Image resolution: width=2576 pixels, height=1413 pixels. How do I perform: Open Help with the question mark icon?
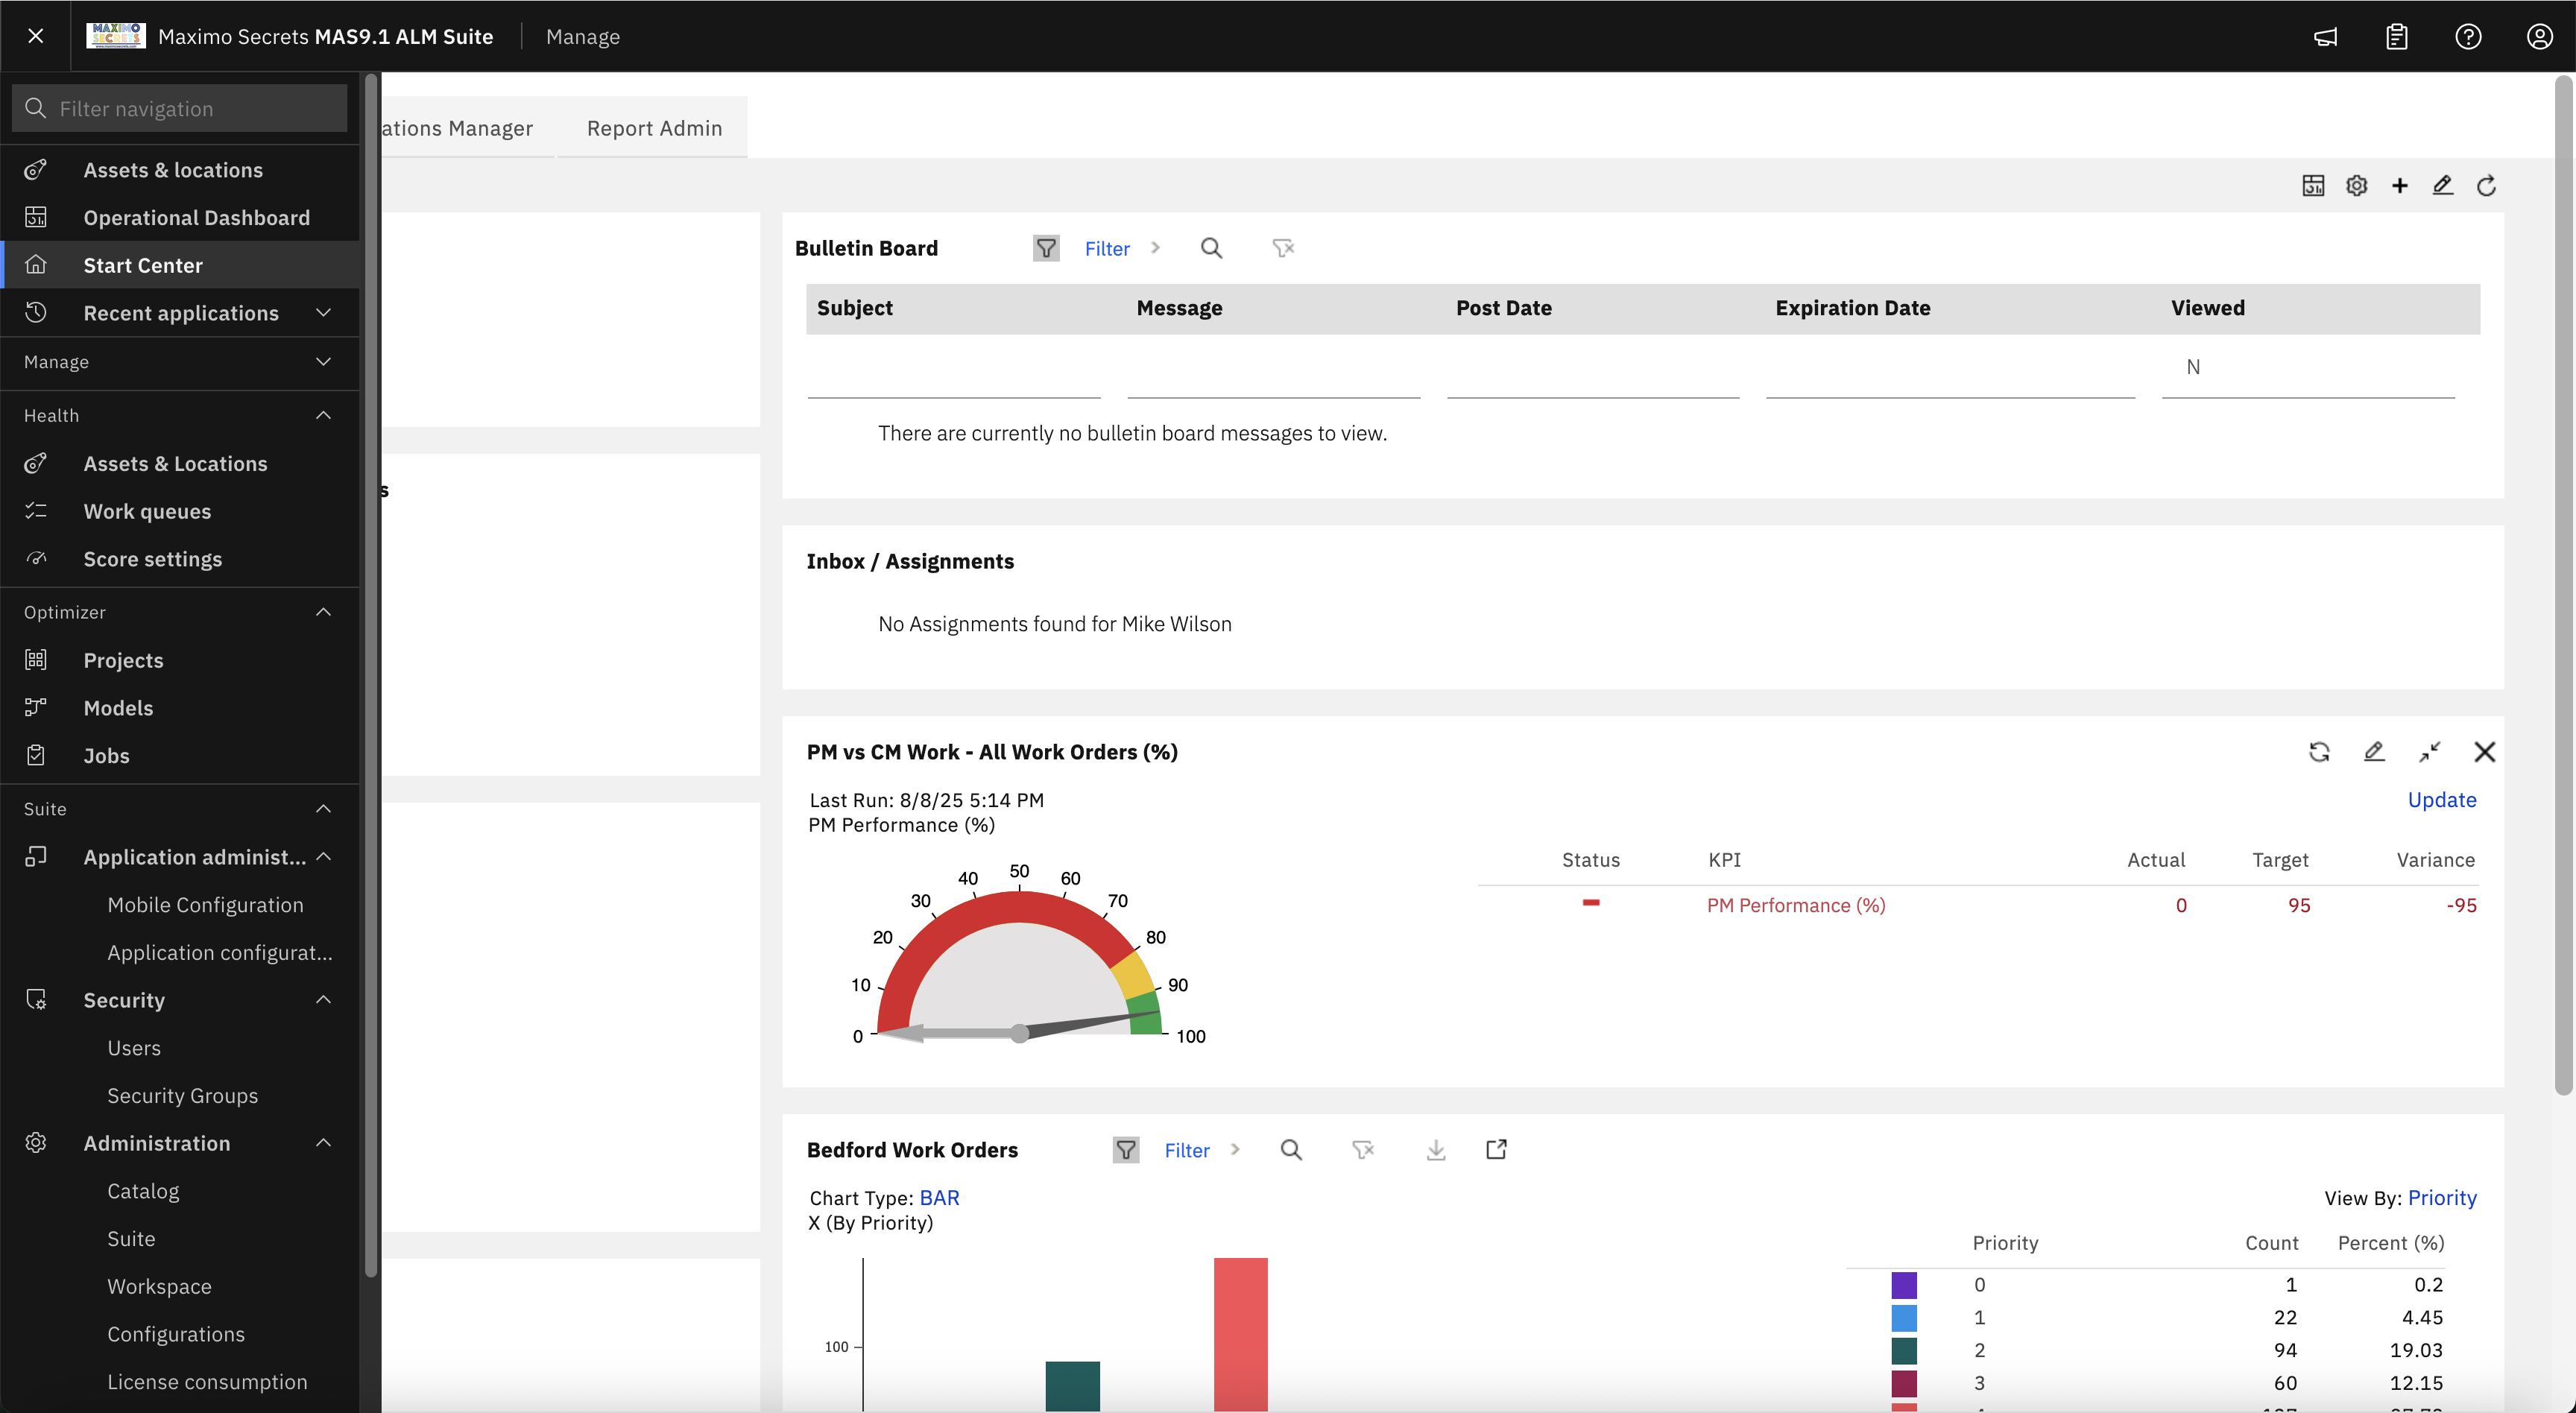click(x=2468, y=37)
